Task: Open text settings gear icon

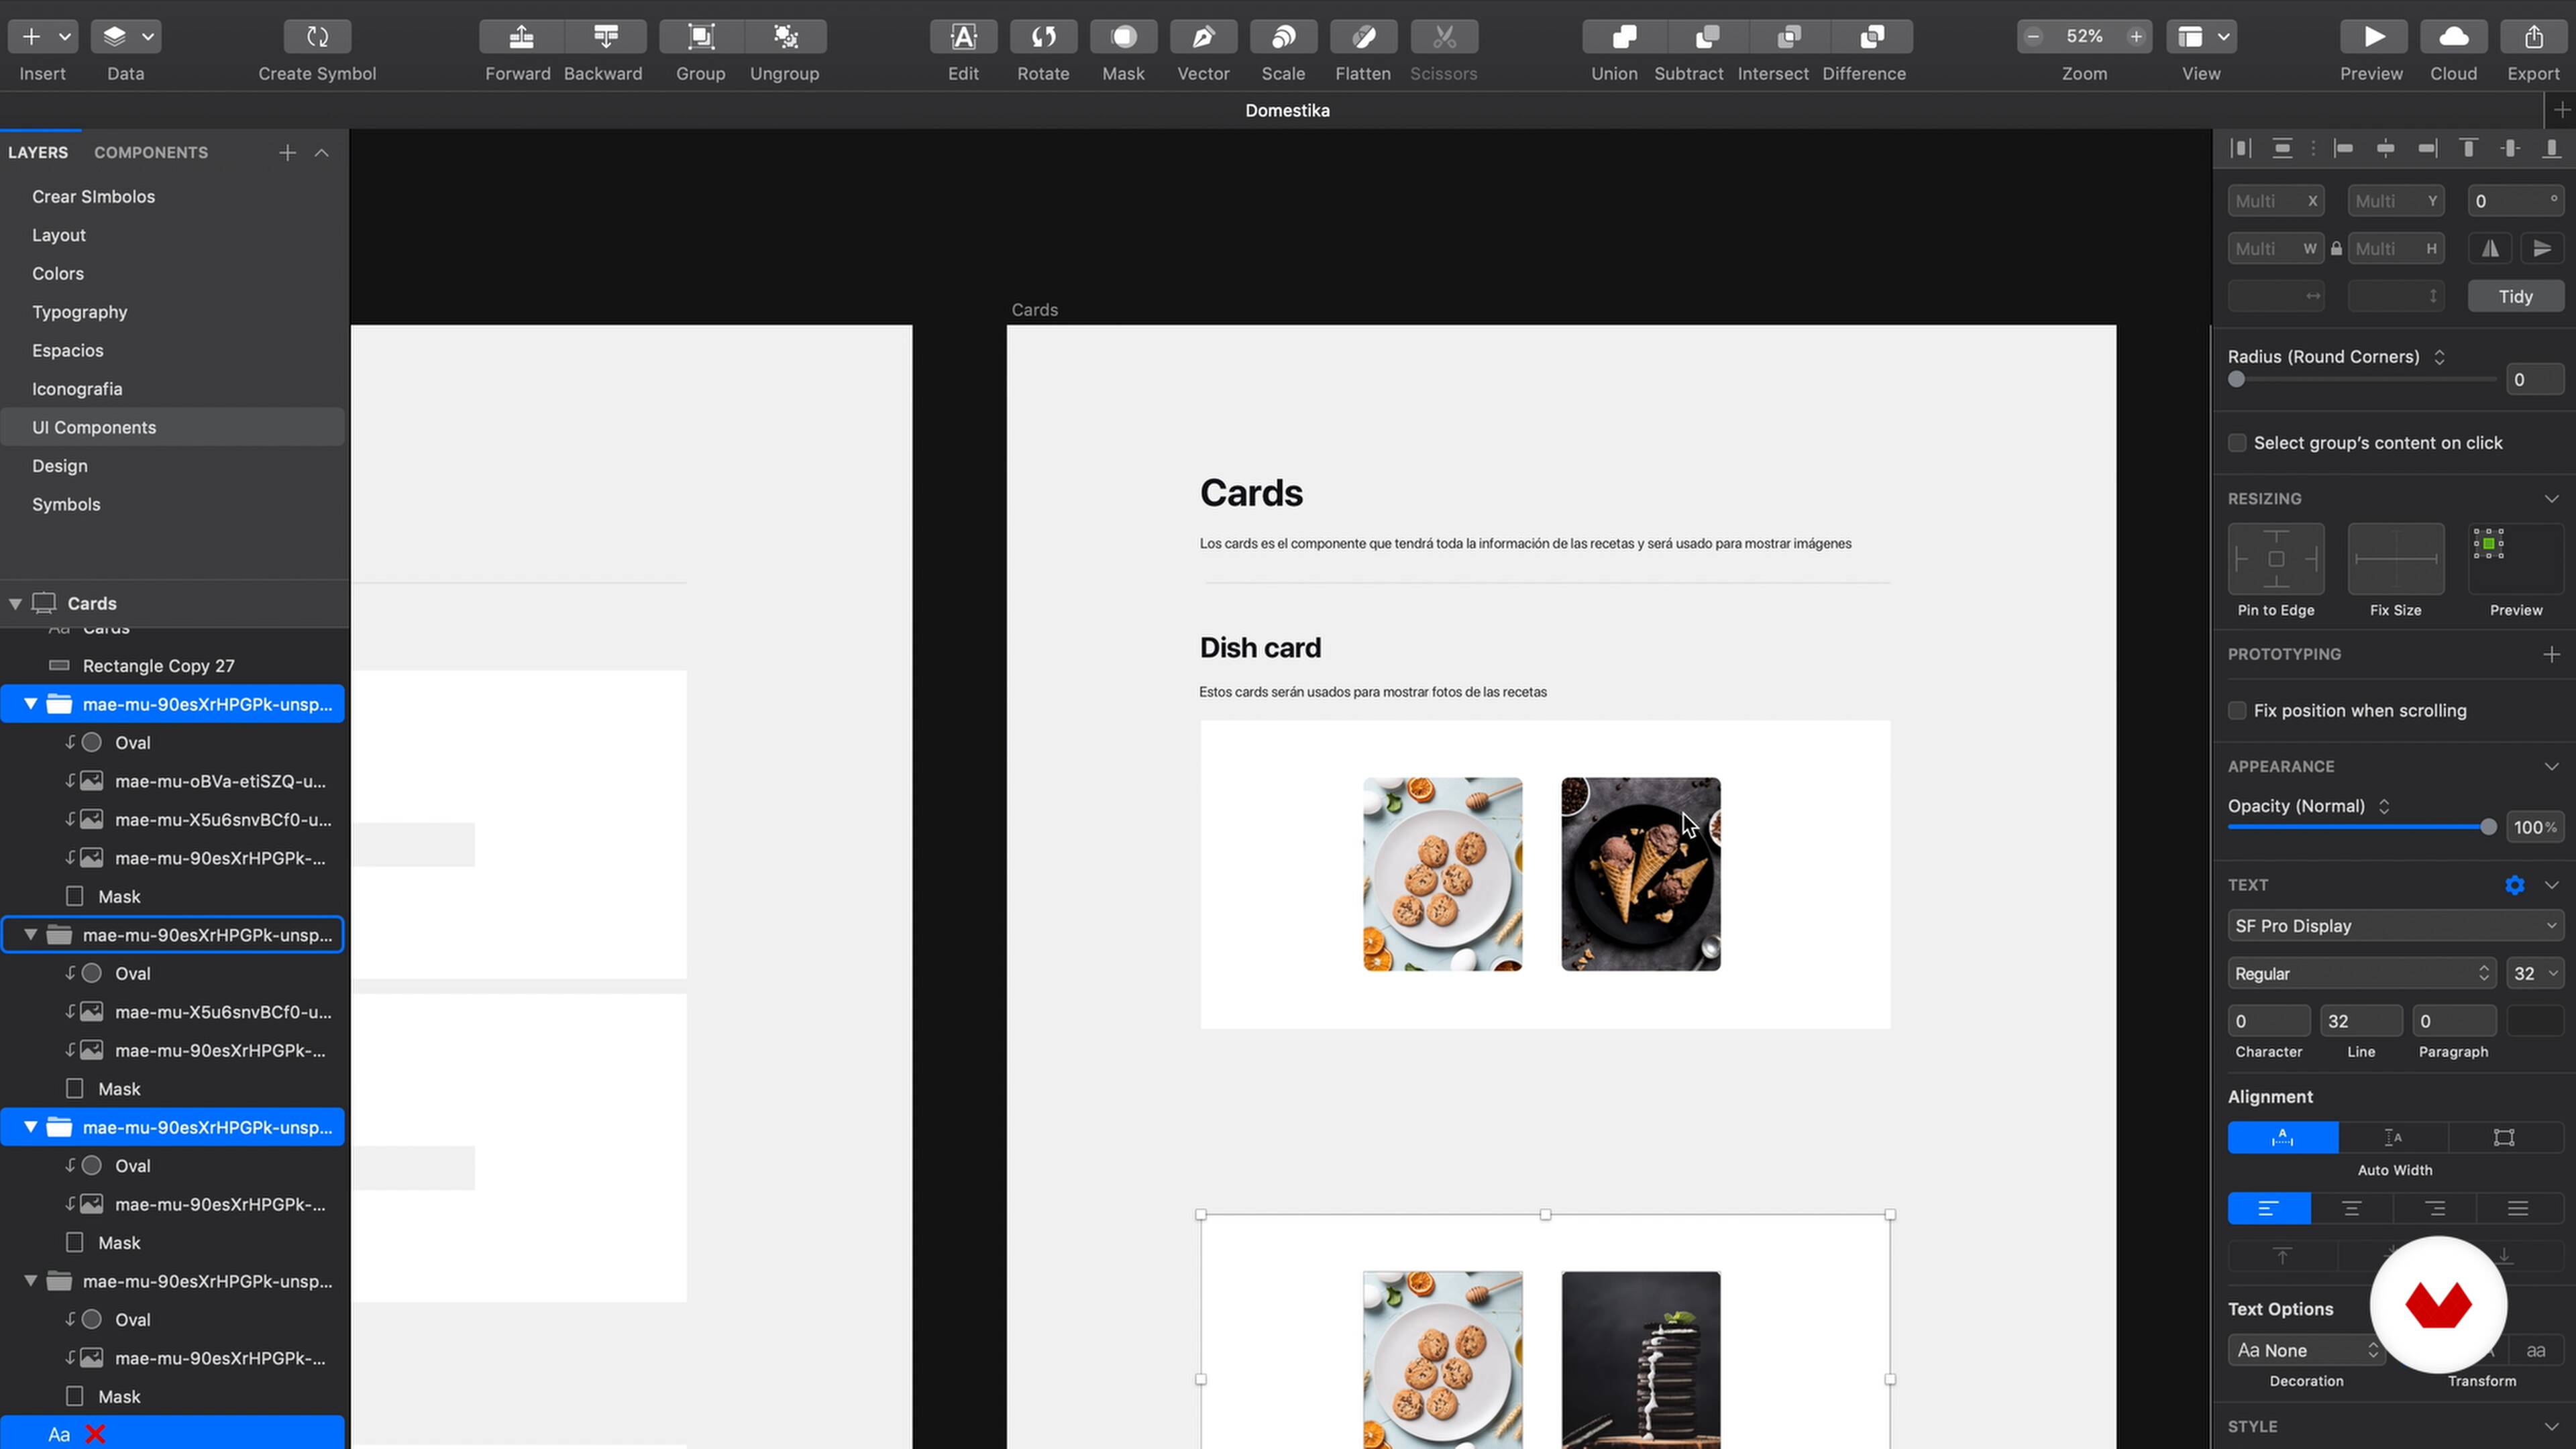Action: (2514, 885)
